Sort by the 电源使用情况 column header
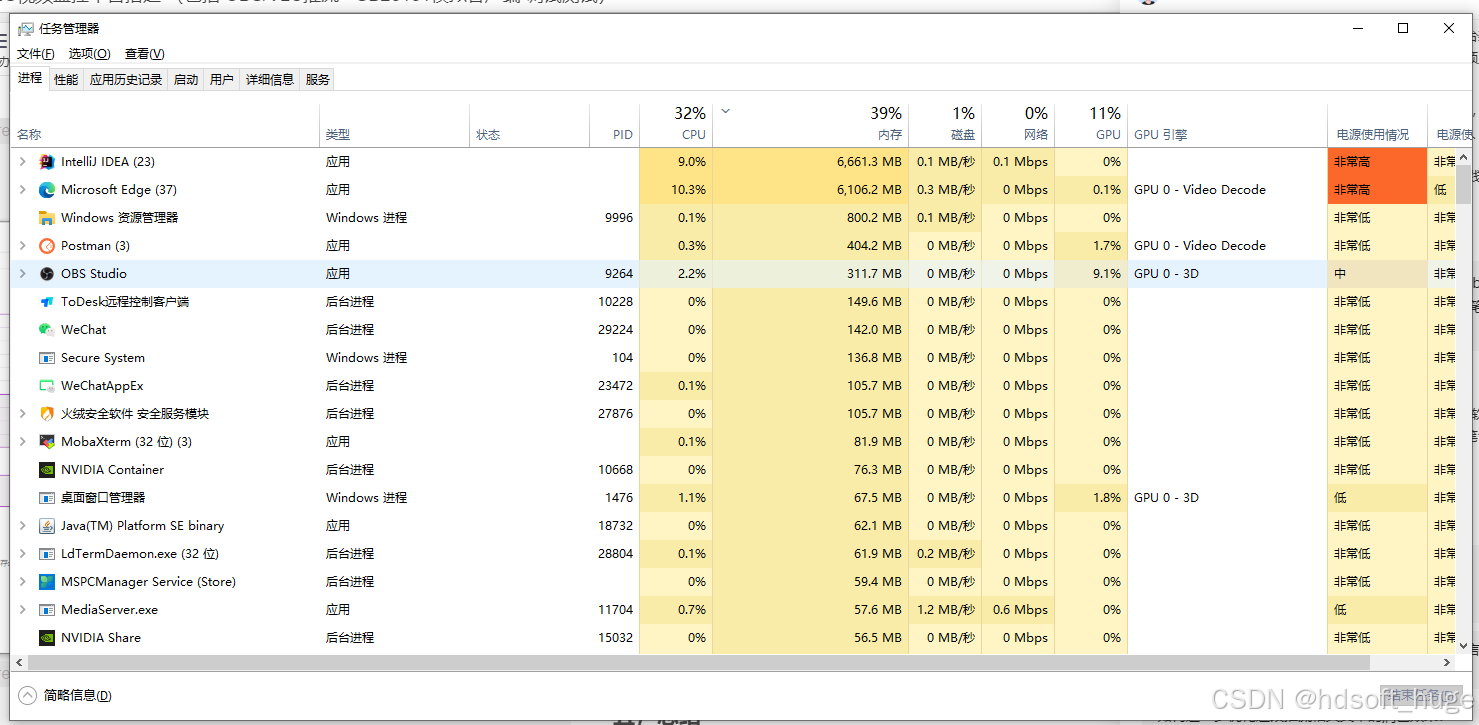The height and width of the screenshot is (725, 1479). click(x=1378, y=125)
